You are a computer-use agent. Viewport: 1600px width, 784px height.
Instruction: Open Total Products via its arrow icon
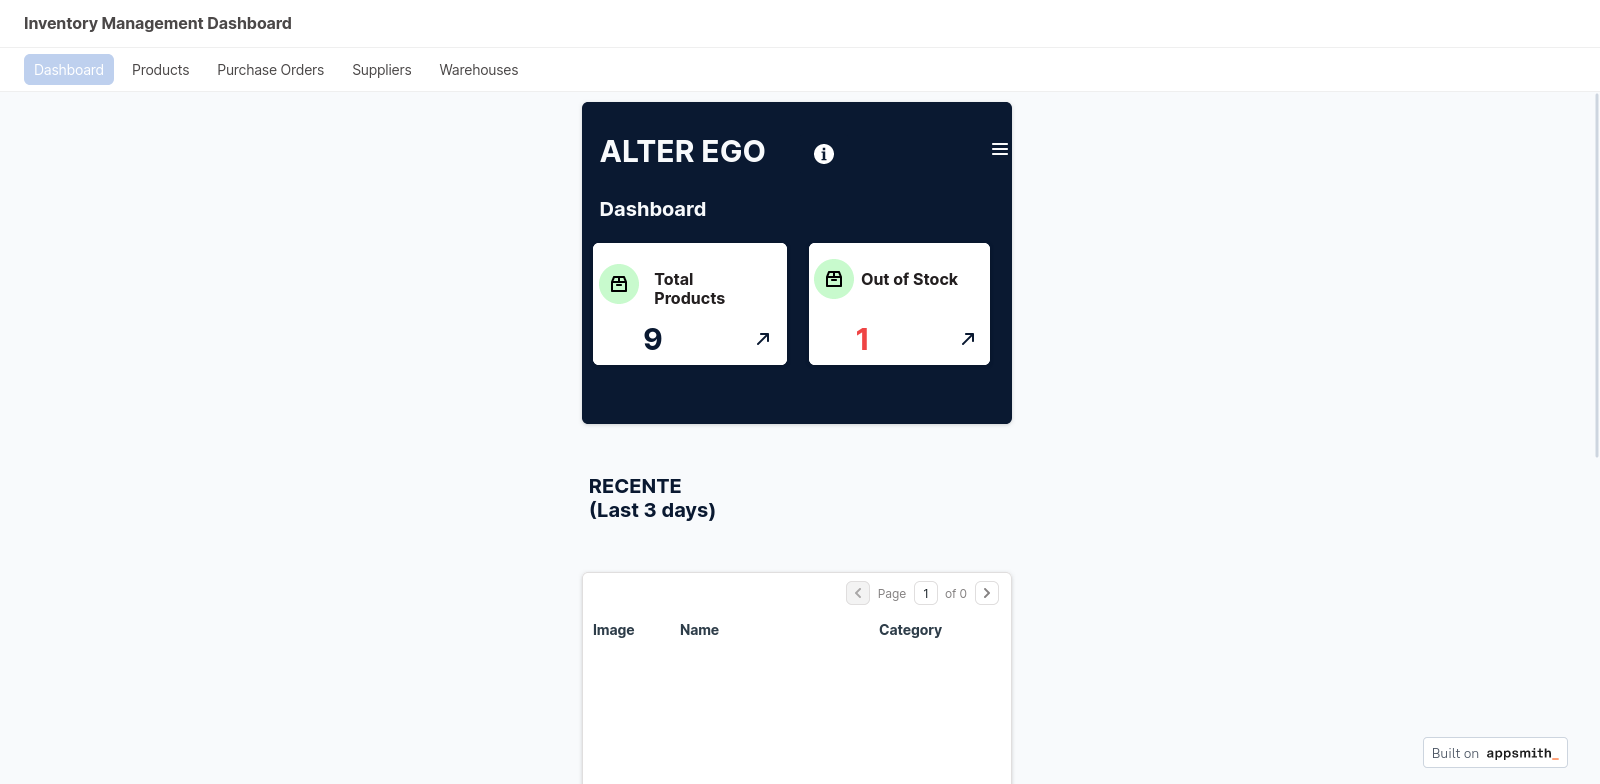click(x=763, y=339)
